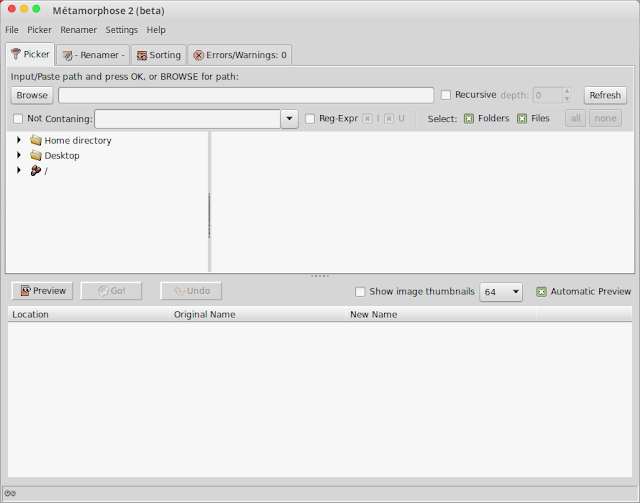Click the Refresh button

point(605,95)
